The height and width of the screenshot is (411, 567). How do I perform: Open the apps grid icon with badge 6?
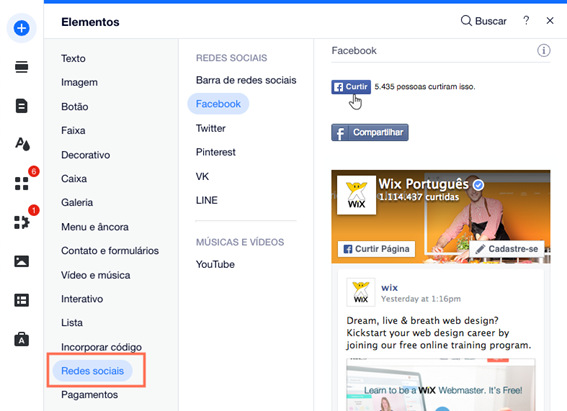(21, 183)
